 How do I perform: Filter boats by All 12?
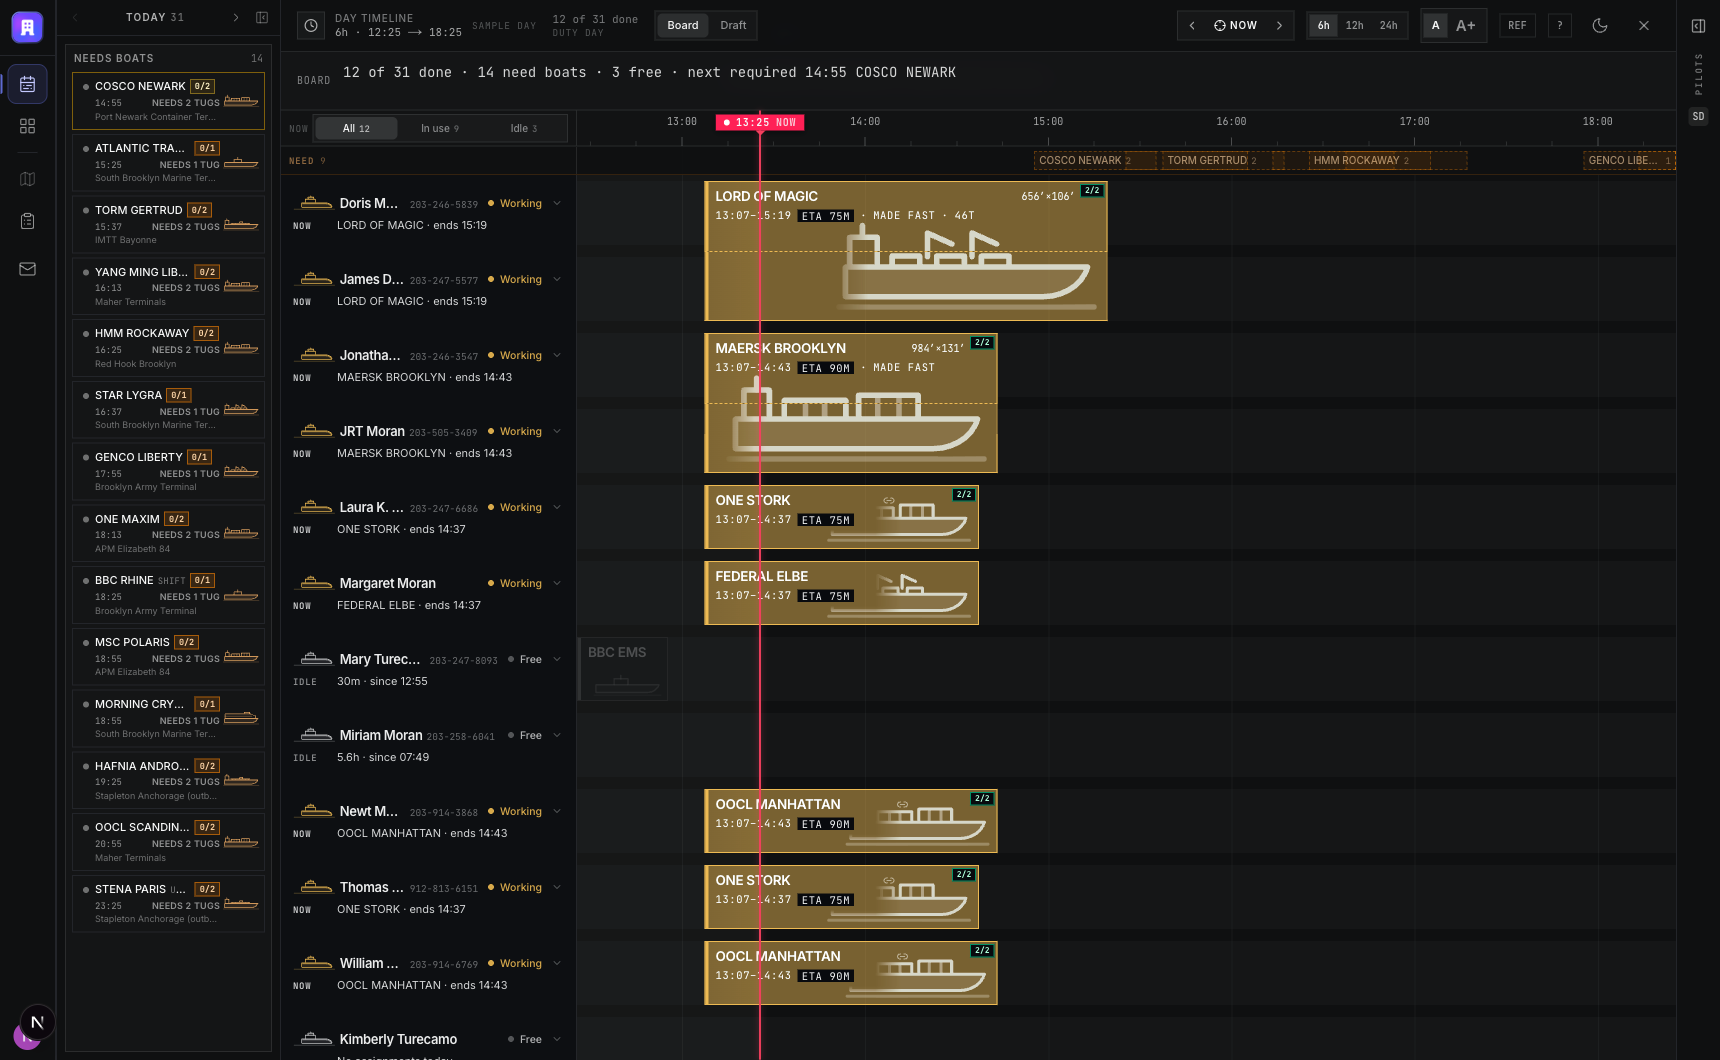click(356, 129)
